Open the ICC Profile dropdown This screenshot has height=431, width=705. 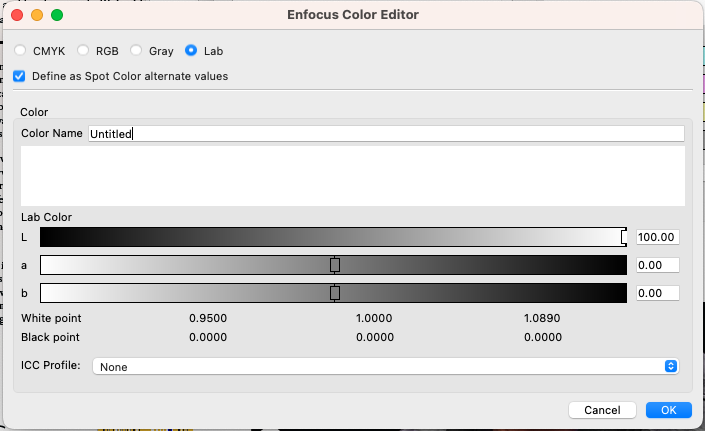tap(385, 366)
